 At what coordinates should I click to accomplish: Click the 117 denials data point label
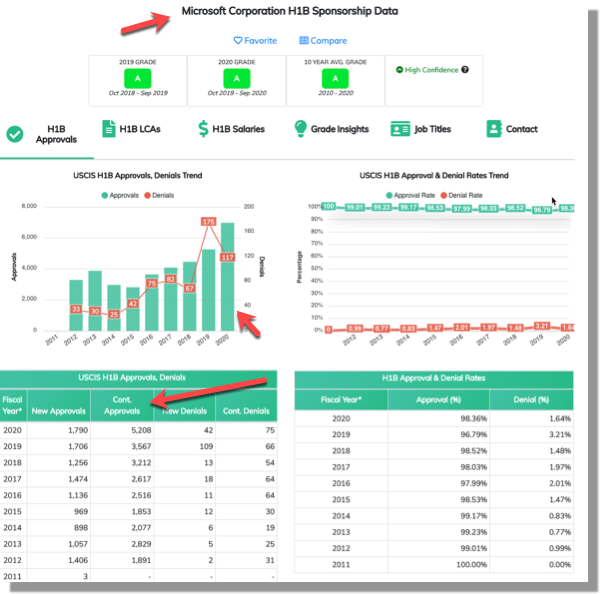pyautogui.click(x=228, y=257)
